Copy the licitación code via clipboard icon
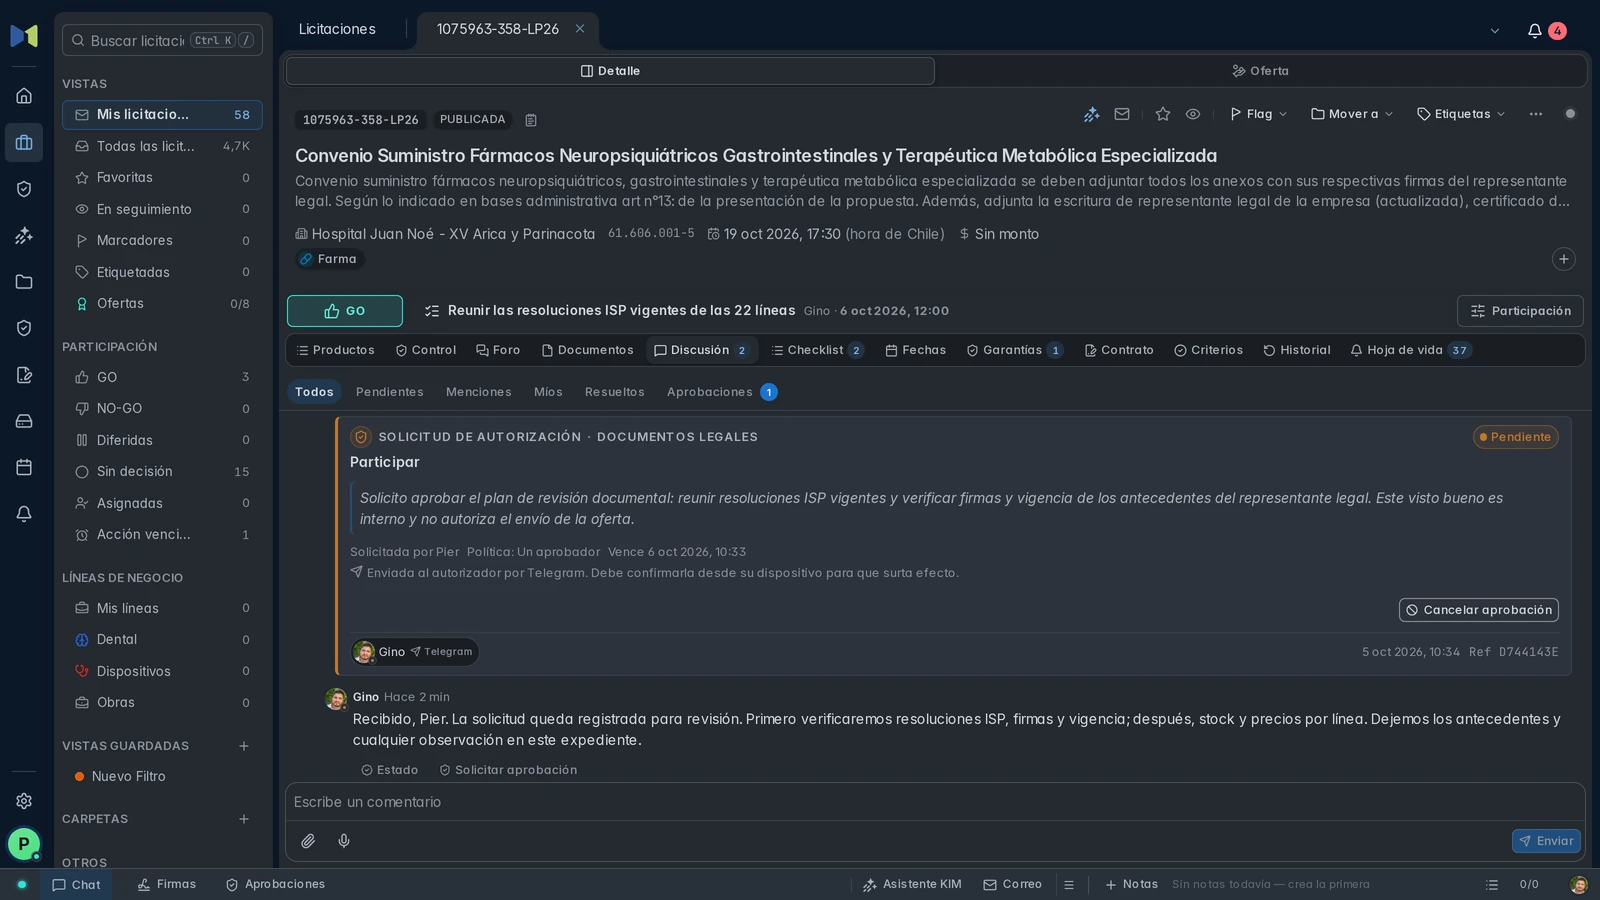Image resolution: width=1600 pixels, height=900 pixels. tap(531, 120)
